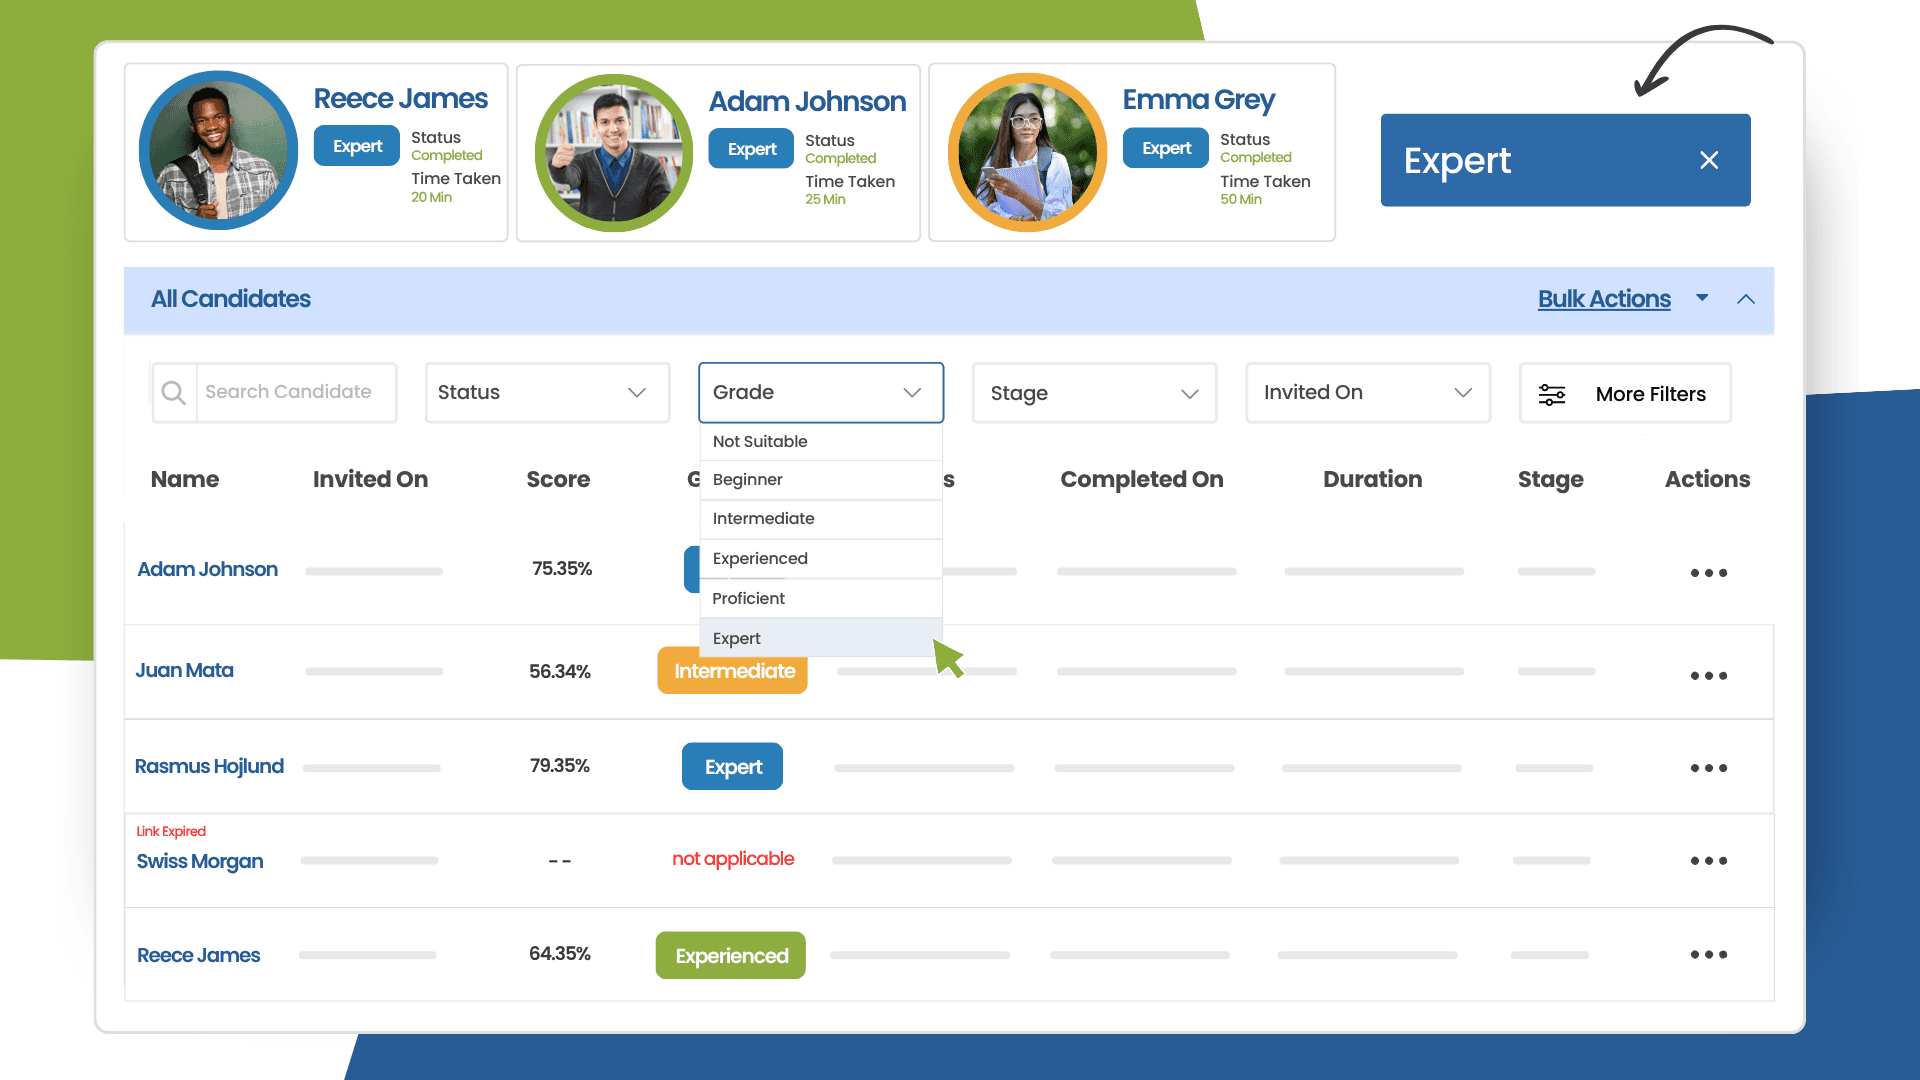Collapse the All Candidates section chevron
1920x1080 pixels.
1746,299
